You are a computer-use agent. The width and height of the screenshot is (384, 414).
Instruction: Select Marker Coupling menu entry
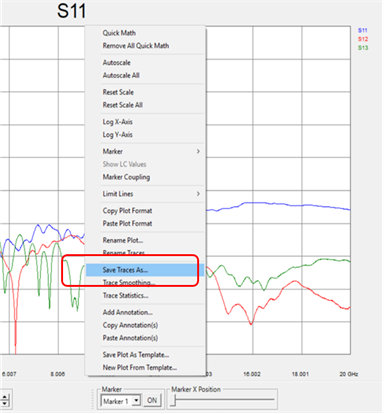coord(145,177)
